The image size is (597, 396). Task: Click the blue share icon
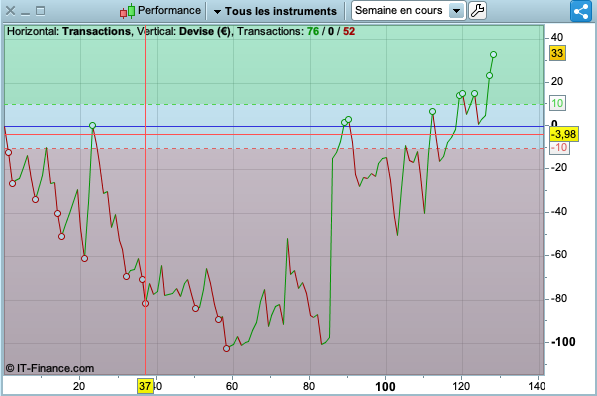coord(581,11)
